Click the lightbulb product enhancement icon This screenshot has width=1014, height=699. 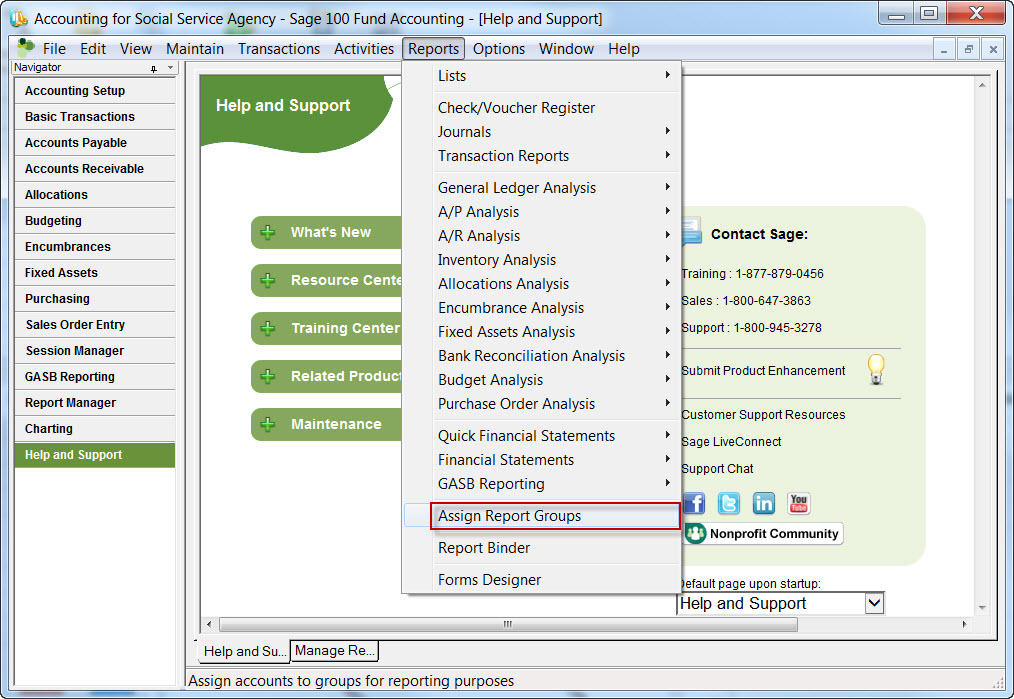click(876, 369)
